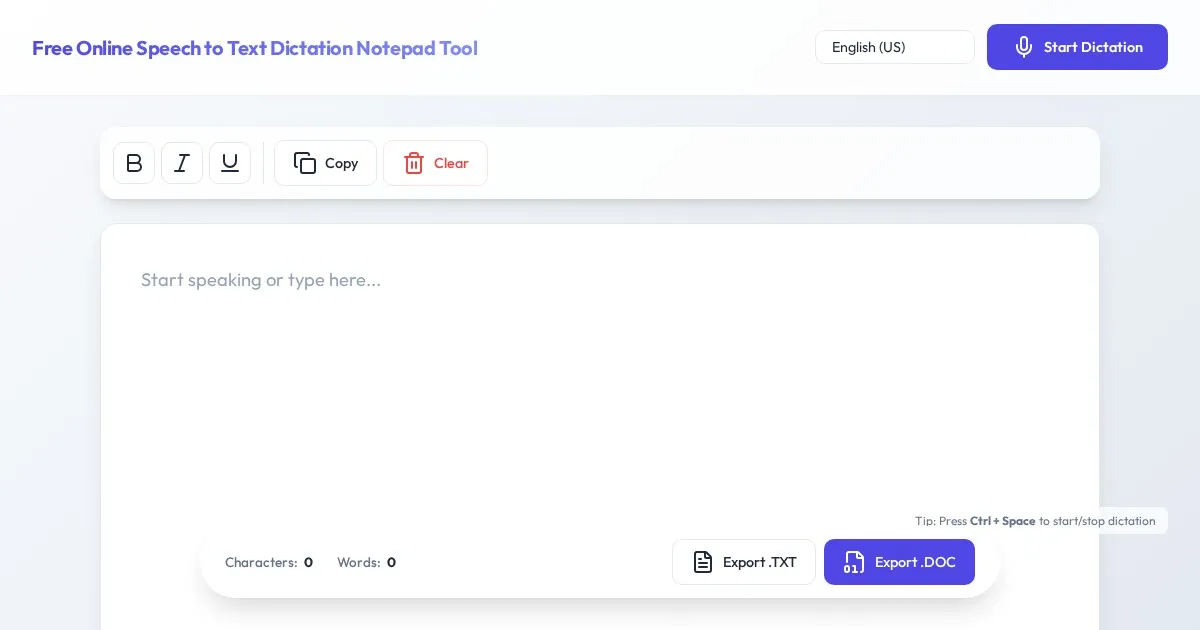Toggle underline formatting with the U button

pyautogui.click(x=230, y=163)
